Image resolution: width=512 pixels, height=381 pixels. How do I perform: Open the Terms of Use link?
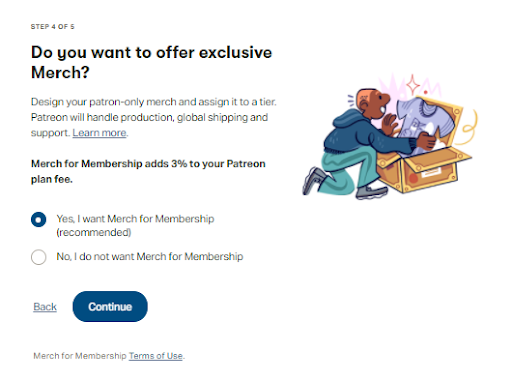[156, 356]
